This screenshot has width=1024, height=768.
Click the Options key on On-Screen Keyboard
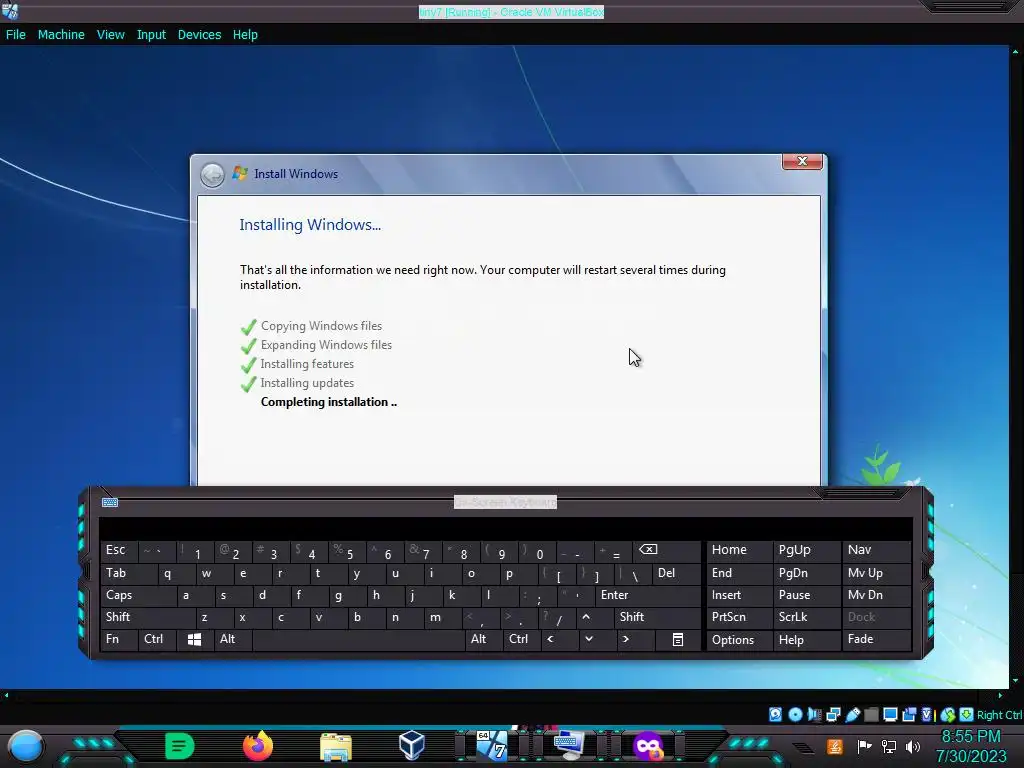(739, 640)
